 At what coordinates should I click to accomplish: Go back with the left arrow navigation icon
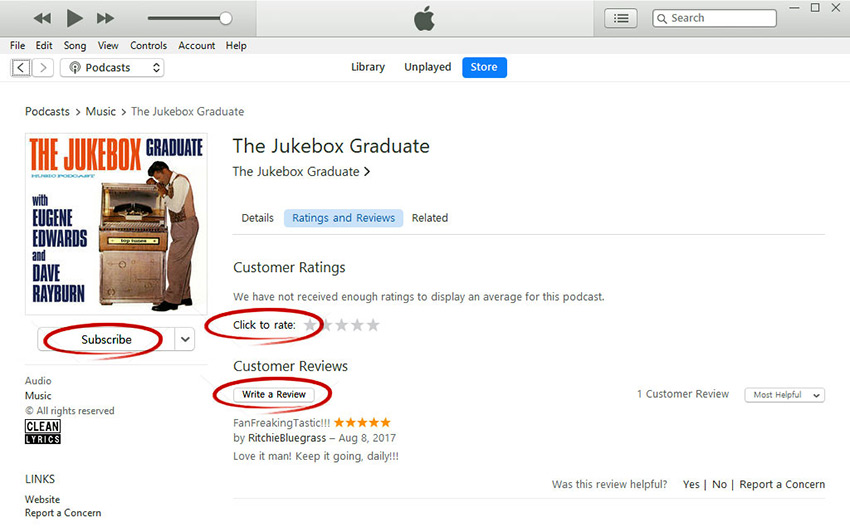coord(21,68)
